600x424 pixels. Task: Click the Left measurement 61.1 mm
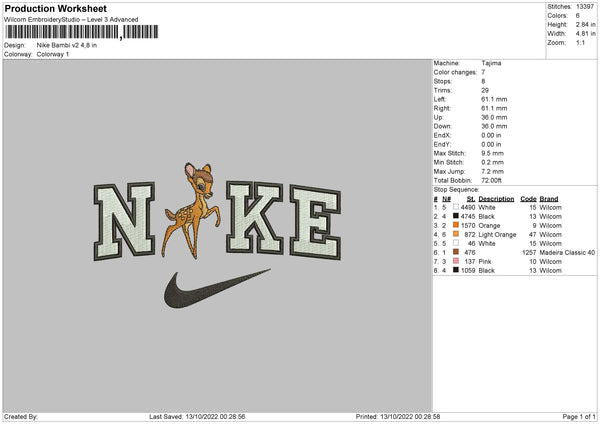click(x=494, y=99)
